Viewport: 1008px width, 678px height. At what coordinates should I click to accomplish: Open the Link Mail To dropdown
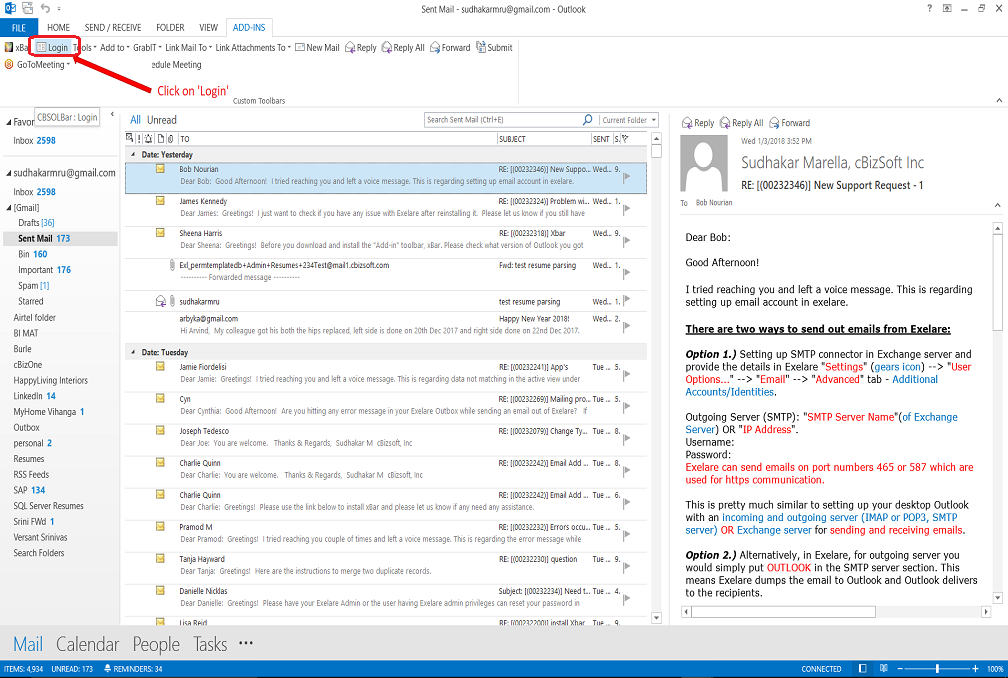pos(188,48)
